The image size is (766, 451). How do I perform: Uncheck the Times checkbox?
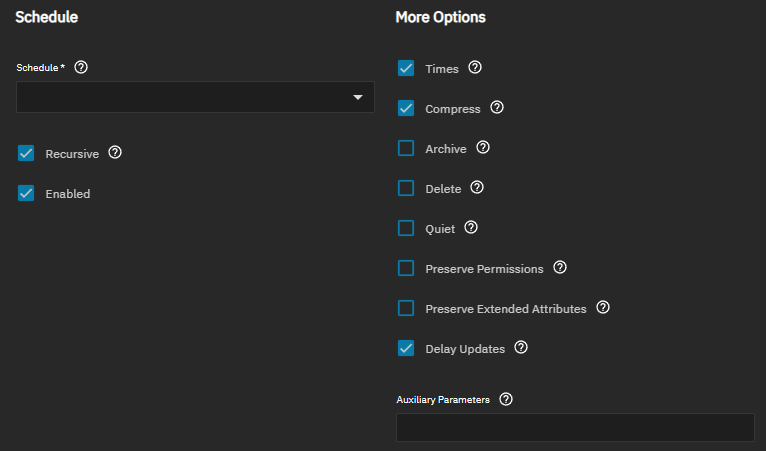(x=406, y=68)
